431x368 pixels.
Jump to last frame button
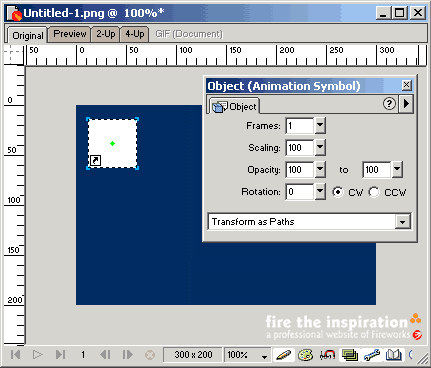click(60, 354)
